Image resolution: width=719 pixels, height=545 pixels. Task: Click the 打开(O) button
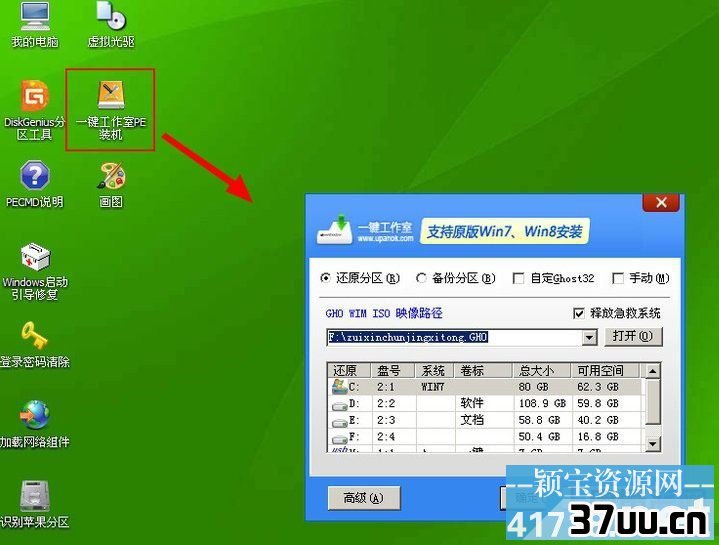click(x=633, y=336)
